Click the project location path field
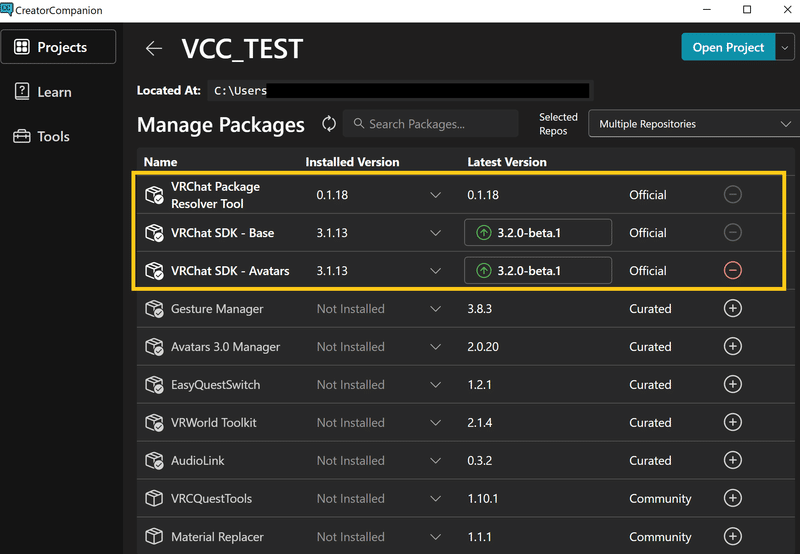Viewport: 800px width, 554px height. click(x=401, y=91)
